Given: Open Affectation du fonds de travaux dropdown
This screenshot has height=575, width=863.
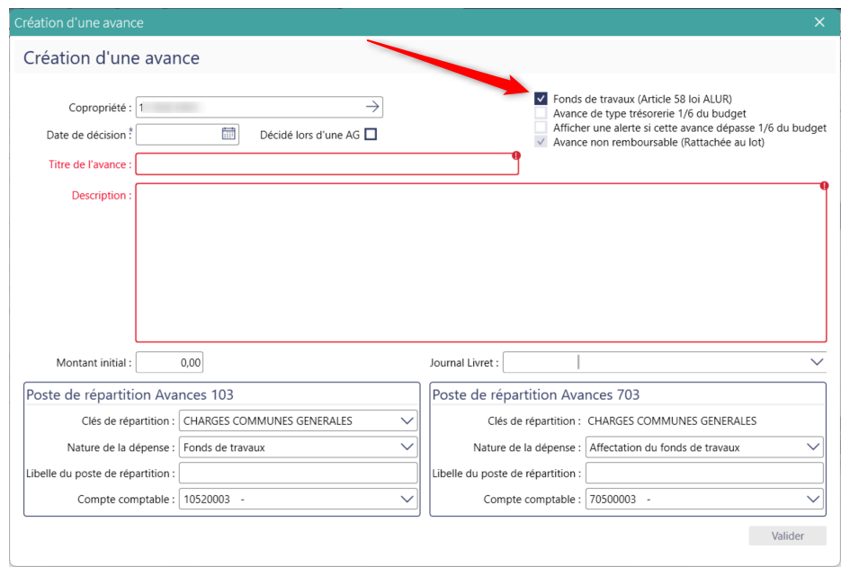Looking at the screenshot, I should click(812, 447).
